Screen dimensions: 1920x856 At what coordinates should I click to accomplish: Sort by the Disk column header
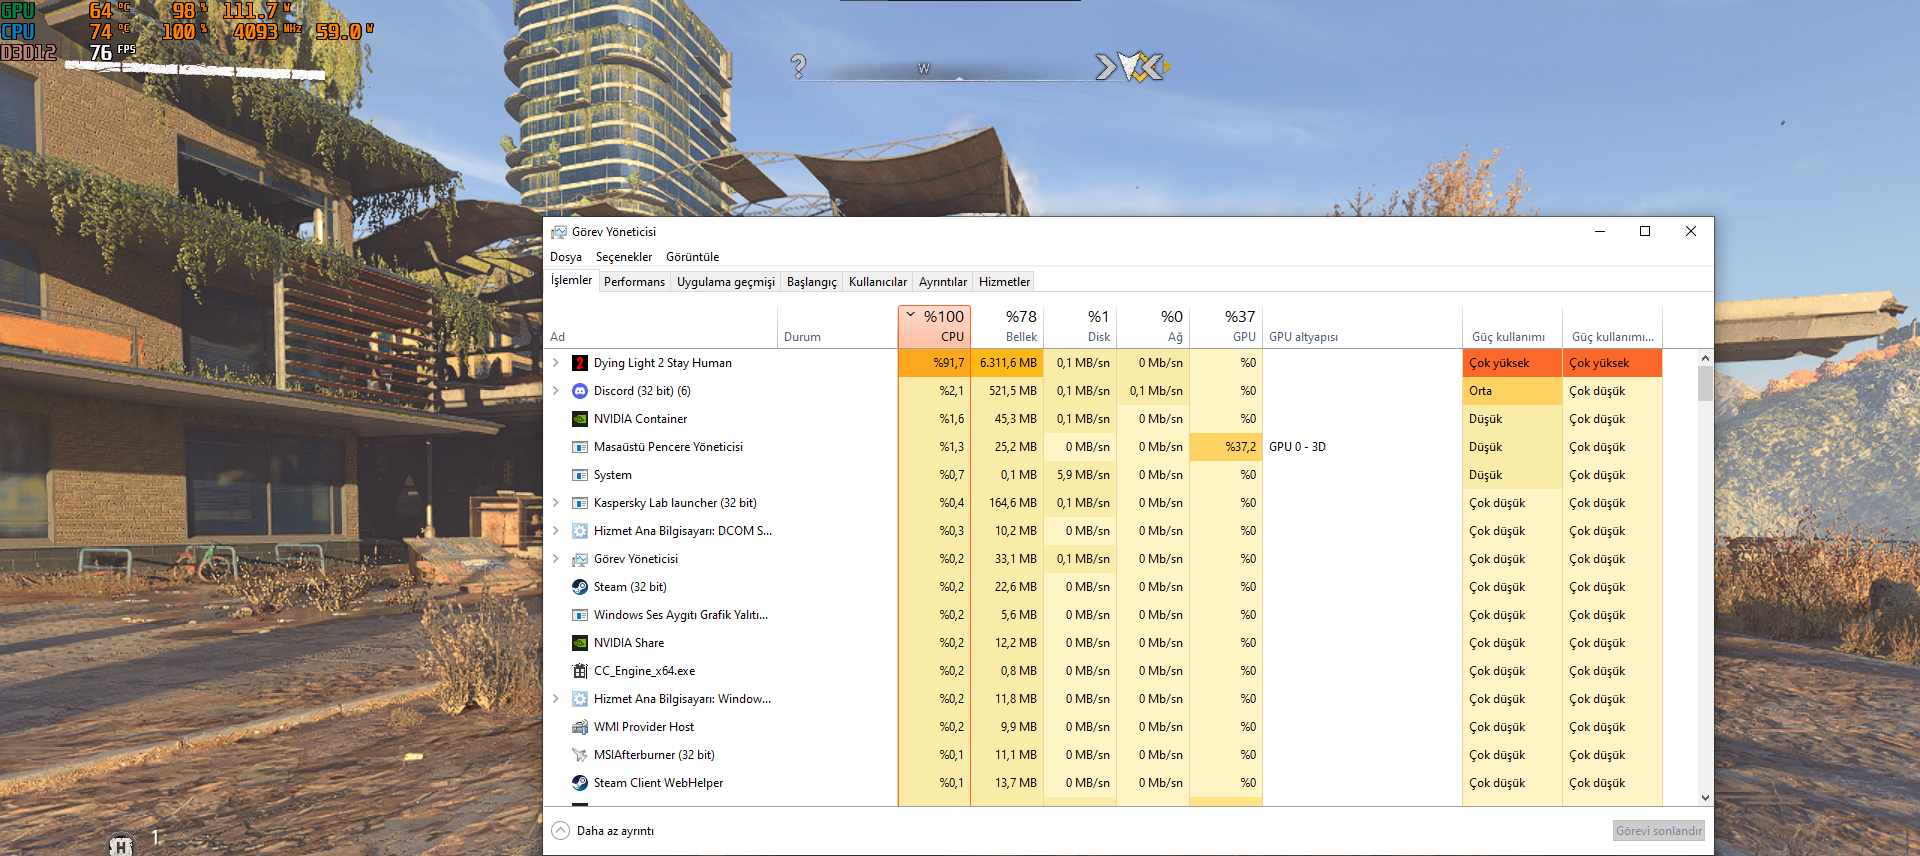tap(1080, 327)
